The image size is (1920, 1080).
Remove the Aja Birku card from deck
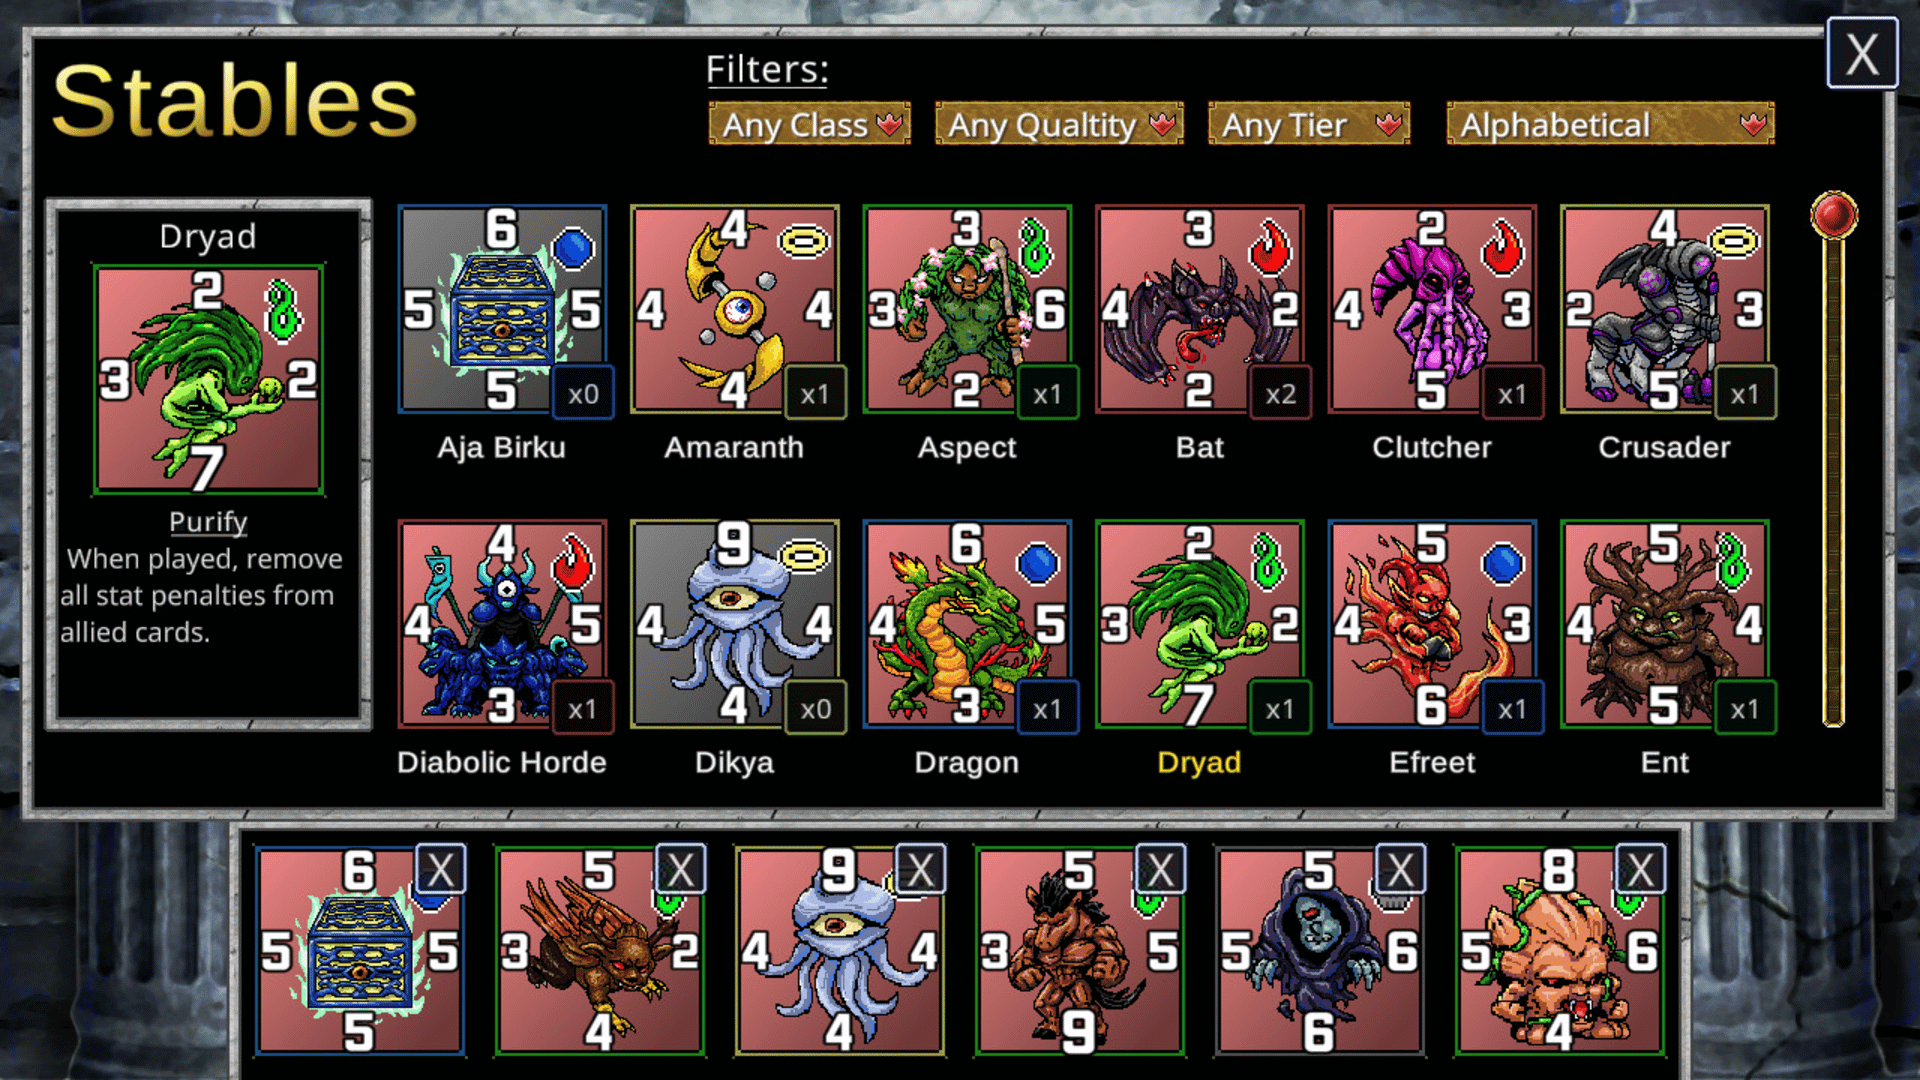tap(441, 870)
